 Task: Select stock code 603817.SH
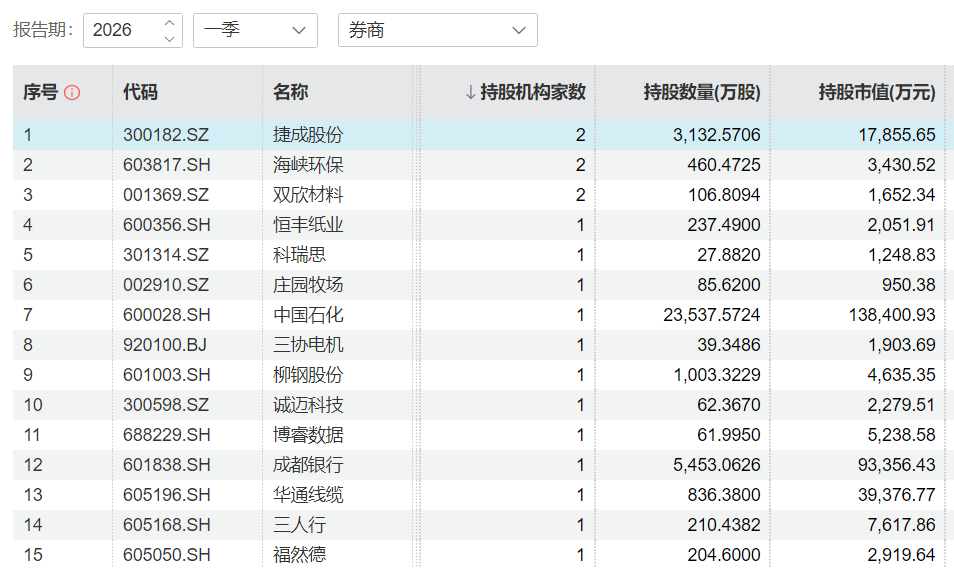pos(167,165)
